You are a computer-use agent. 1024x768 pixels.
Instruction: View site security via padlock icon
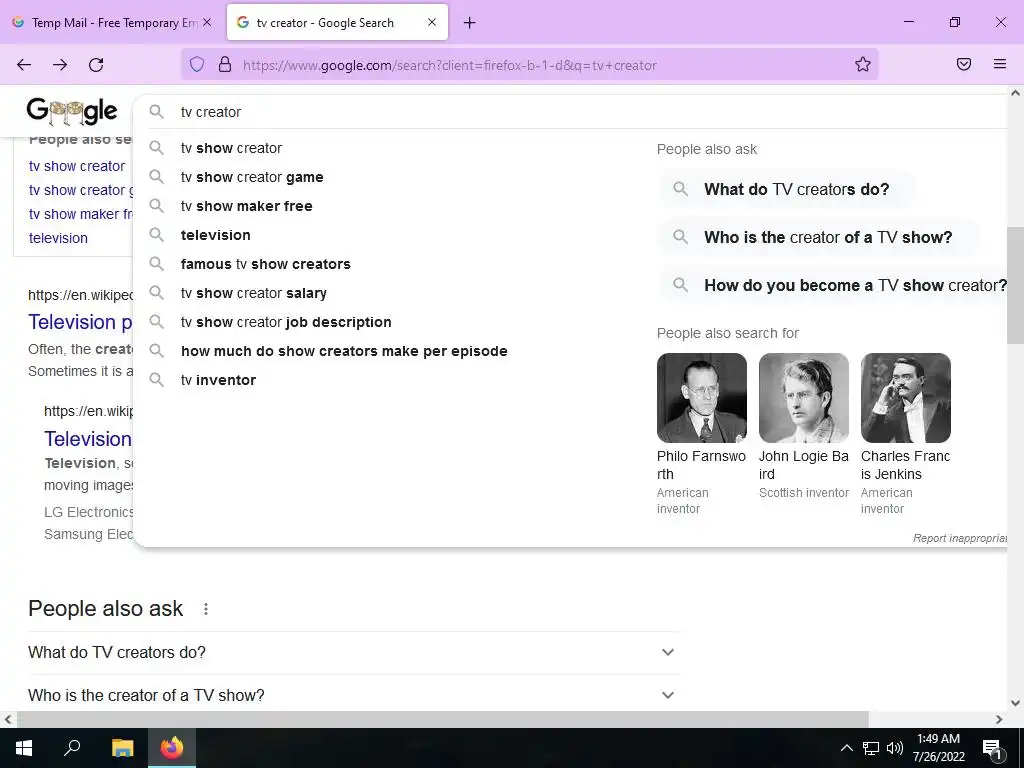point(225,65)
